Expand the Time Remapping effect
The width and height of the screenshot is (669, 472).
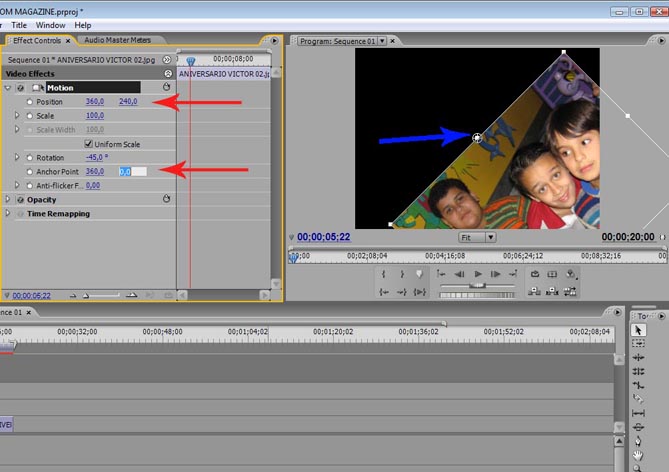point(9,213)
